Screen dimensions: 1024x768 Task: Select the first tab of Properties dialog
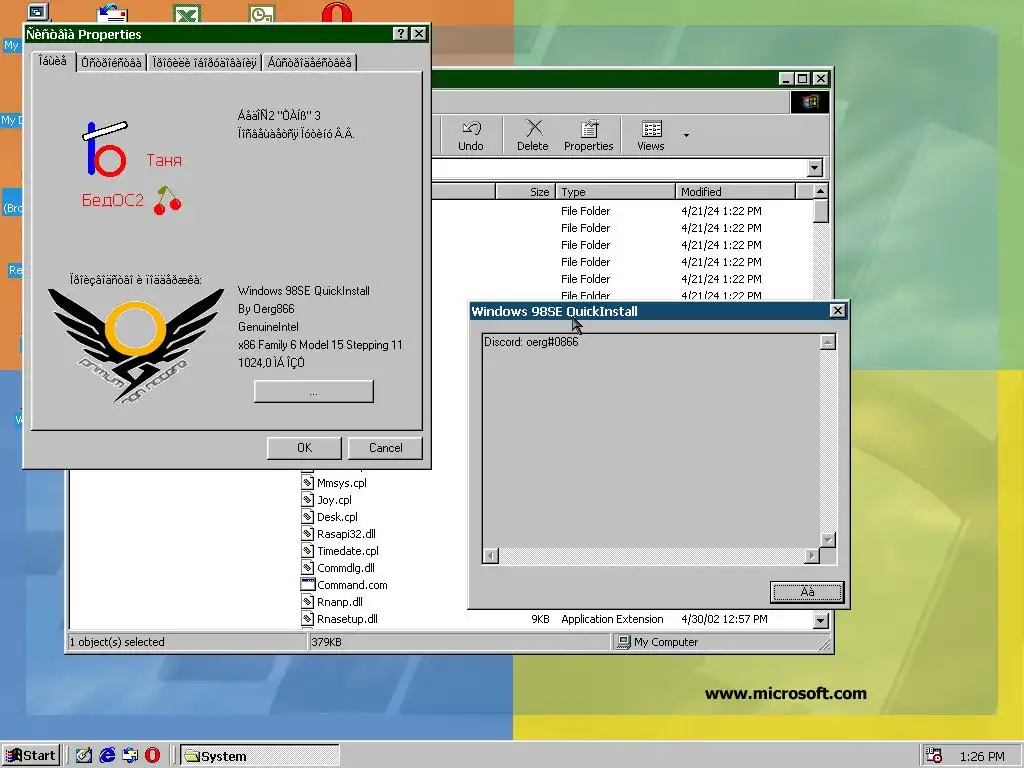[52, 61]
